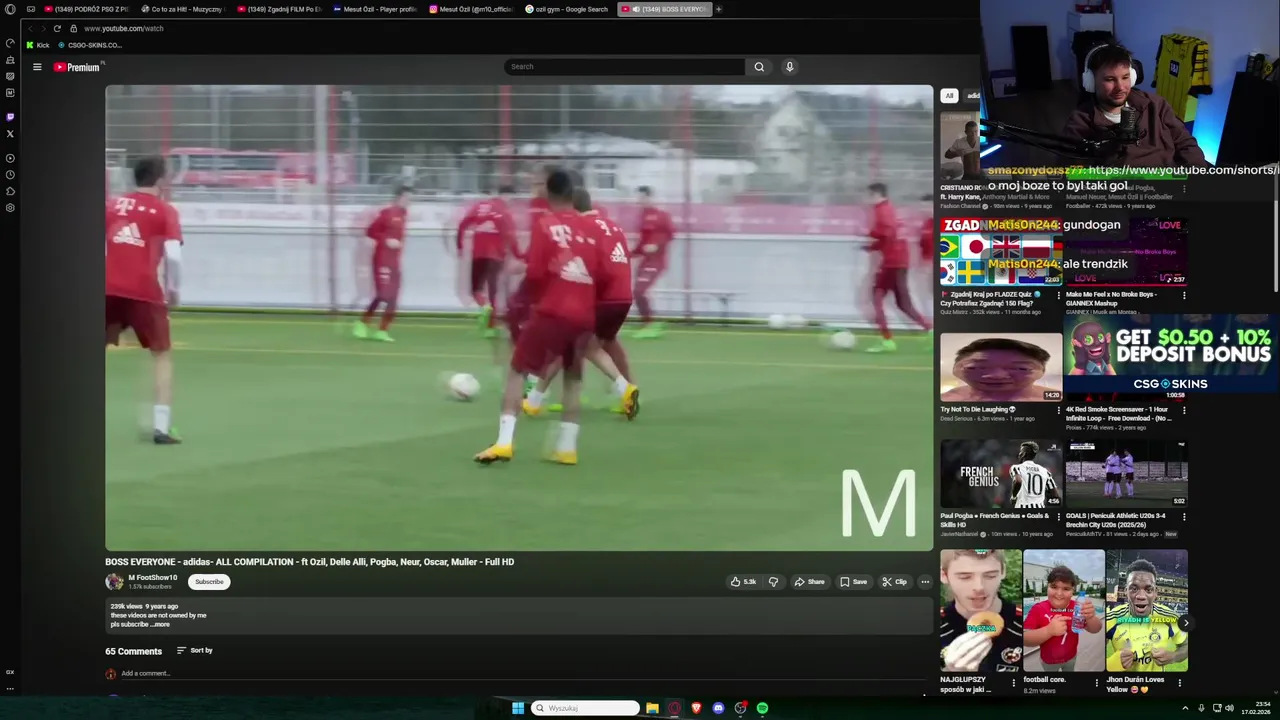Open the Jhon Durán Loves Yellow short
This screenshot has height=720, width=1280.
point(1147,610)
